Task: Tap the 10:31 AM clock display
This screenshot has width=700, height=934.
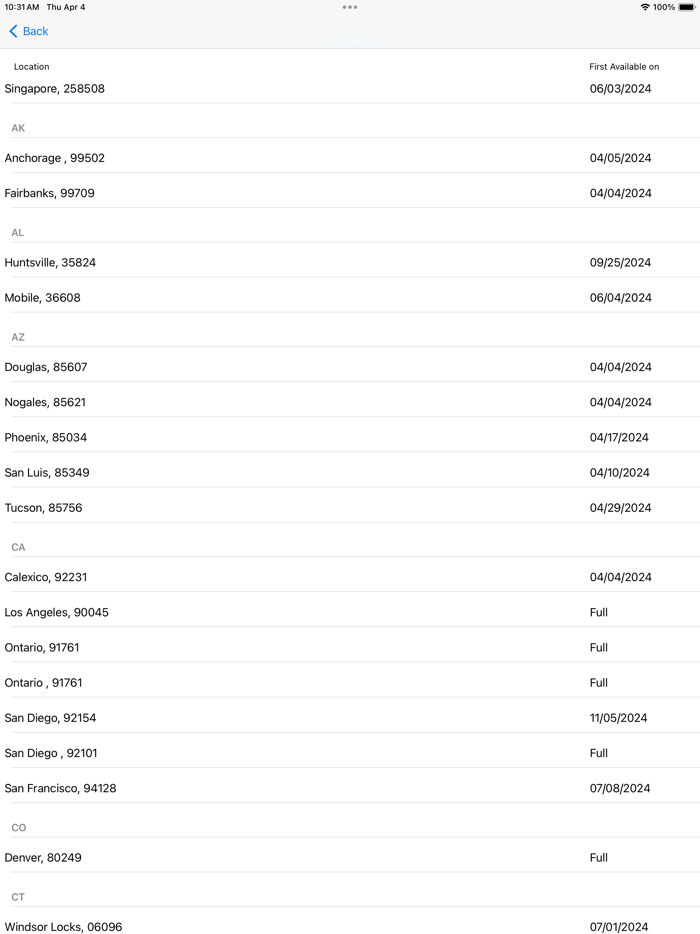Action: (x=23, y=7)
